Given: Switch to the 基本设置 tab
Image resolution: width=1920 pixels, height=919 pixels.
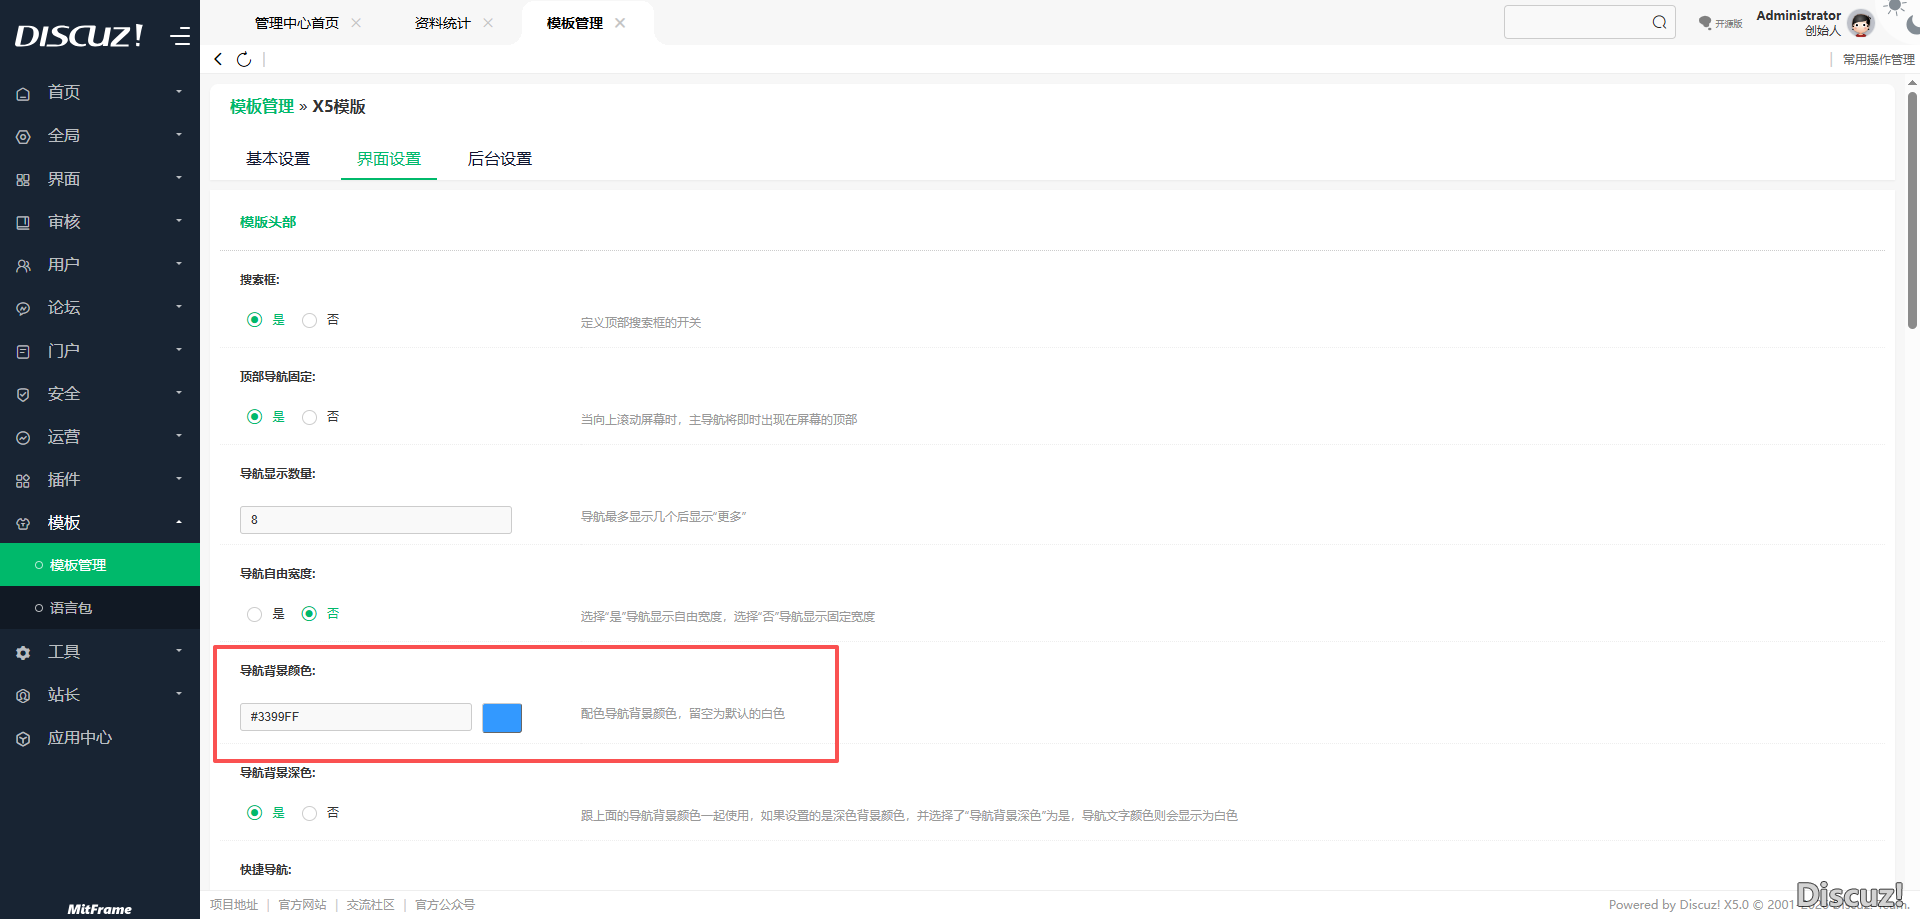Looking at the screenshot, I should coord(278,159).
